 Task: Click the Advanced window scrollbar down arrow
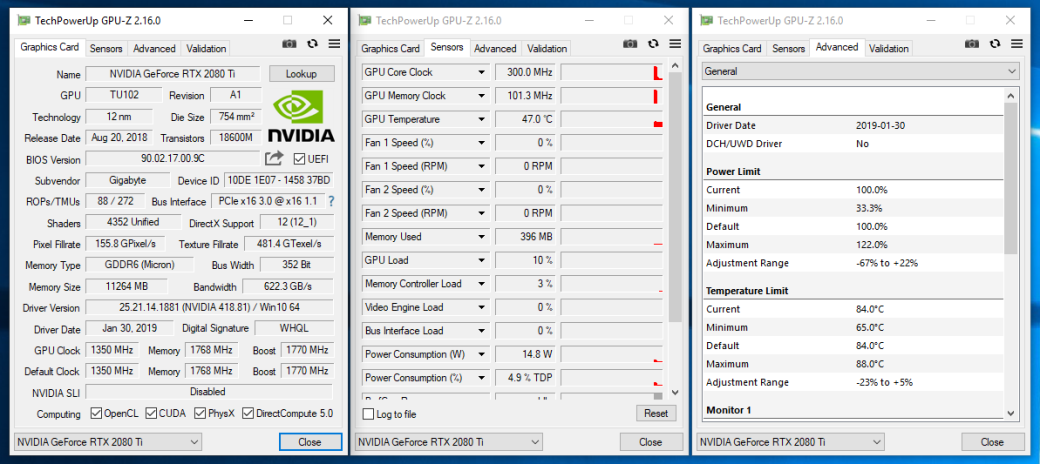click(x=1011, y=413)
